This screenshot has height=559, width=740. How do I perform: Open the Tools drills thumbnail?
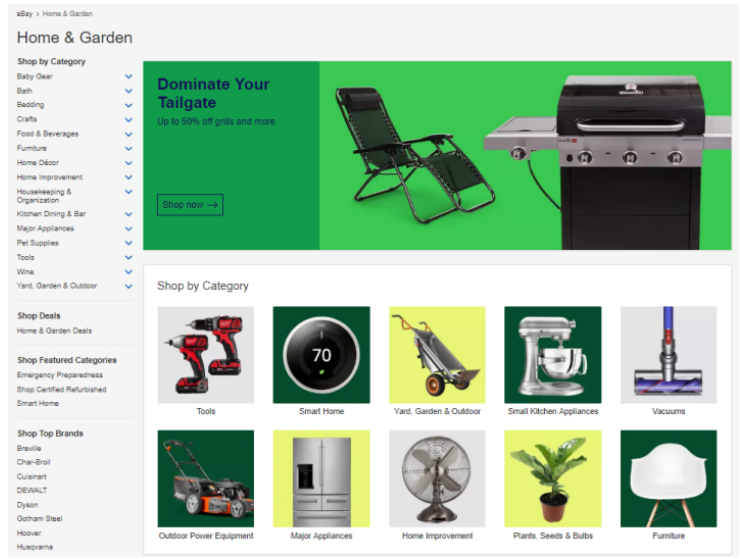tap(206, 355)
